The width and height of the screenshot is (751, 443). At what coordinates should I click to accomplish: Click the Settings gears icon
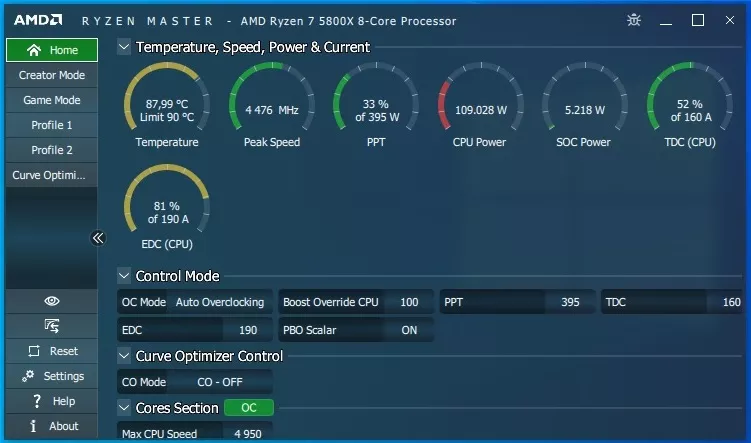pos(28,376)
